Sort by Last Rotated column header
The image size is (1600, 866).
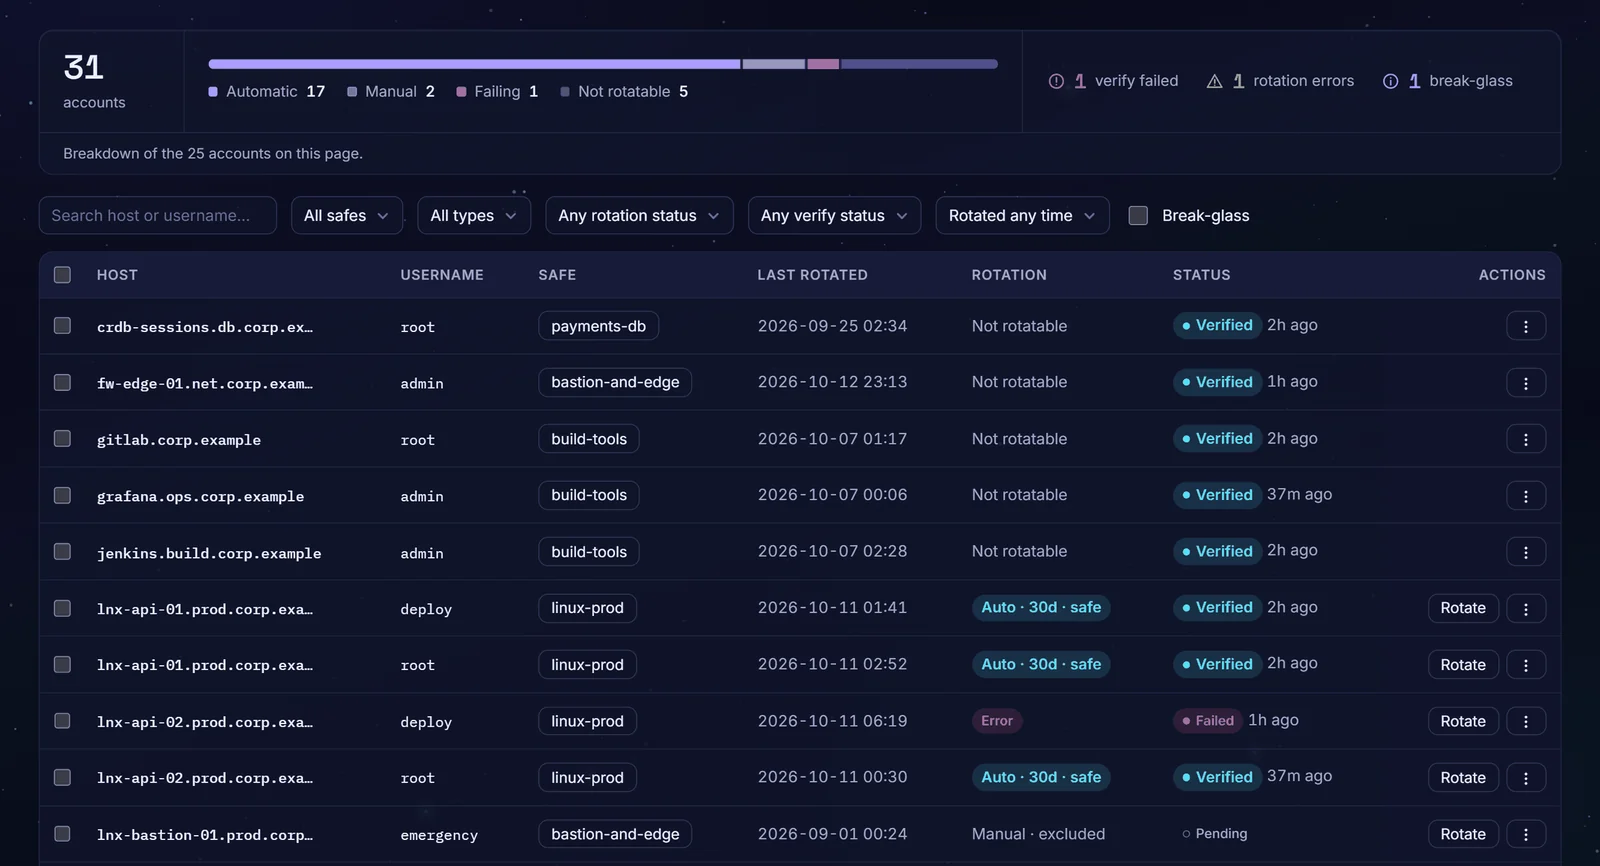[x=812, y=275]
